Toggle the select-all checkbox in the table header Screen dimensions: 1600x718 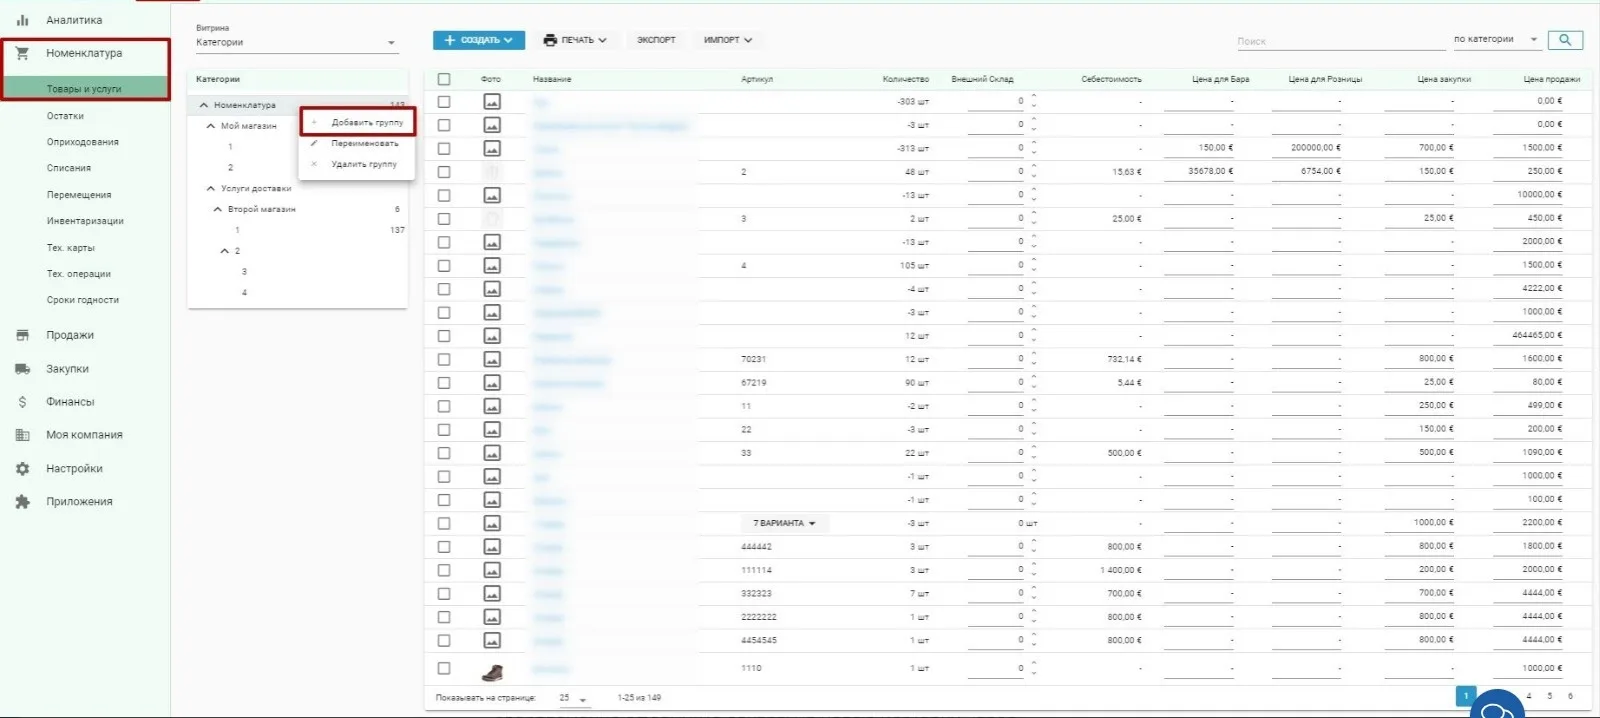click(444, 79)
